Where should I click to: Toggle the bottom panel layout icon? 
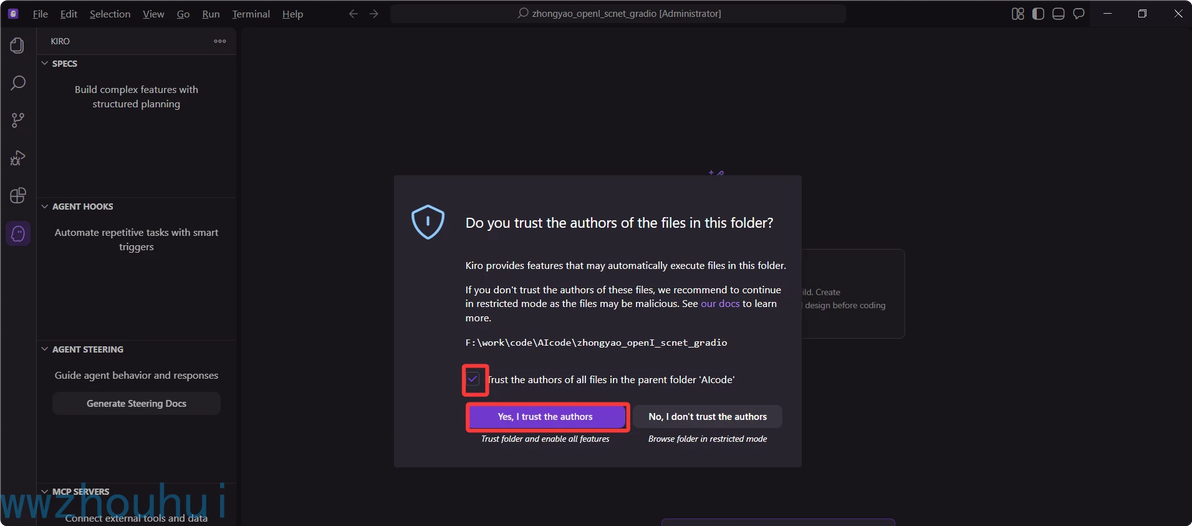pos(1058,14)
